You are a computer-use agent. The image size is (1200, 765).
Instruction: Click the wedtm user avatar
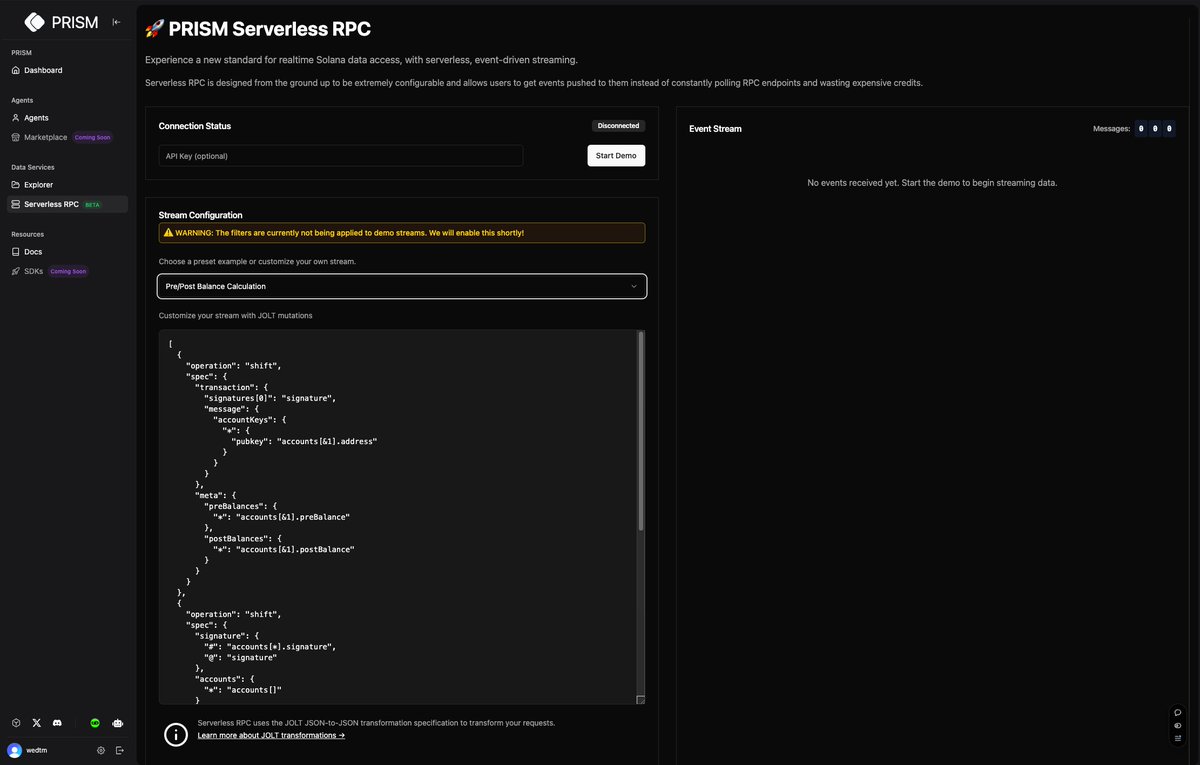(x=14, y=750)
